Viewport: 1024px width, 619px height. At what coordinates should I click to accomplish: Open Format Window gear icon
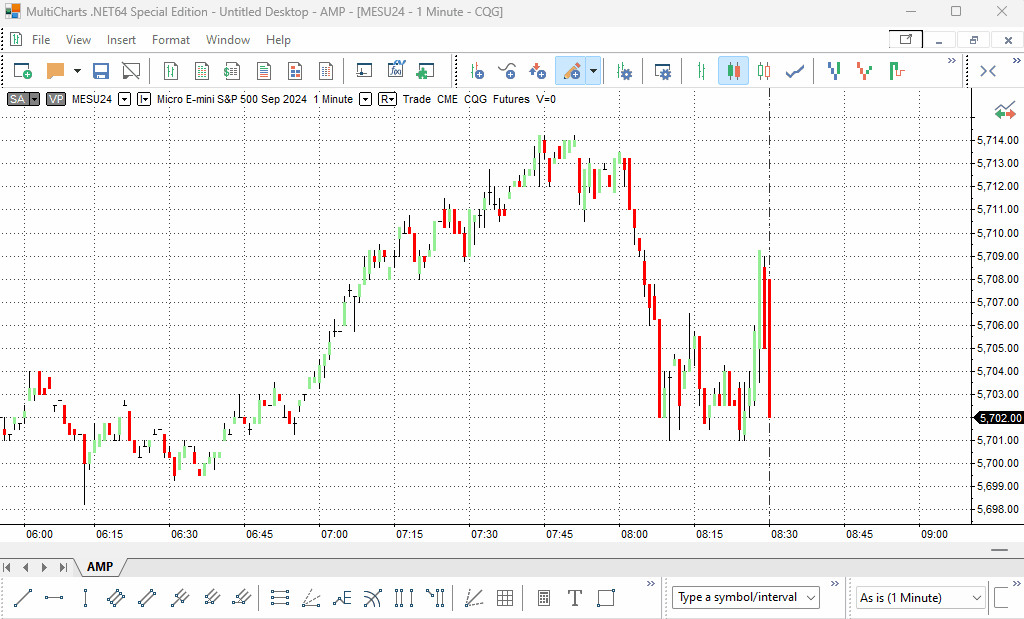click(x=663, y=71)
